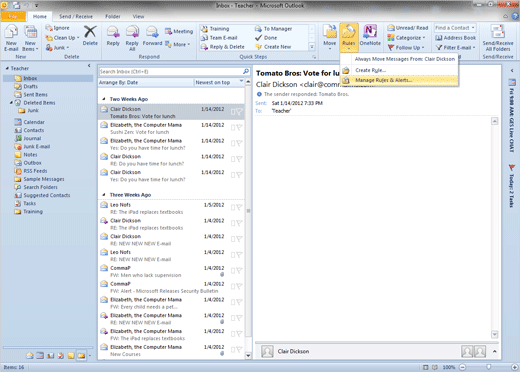This screenshot has width=520, height=372.
Task: Open the Categorize dropdown
Action: (x=406, y=38)
